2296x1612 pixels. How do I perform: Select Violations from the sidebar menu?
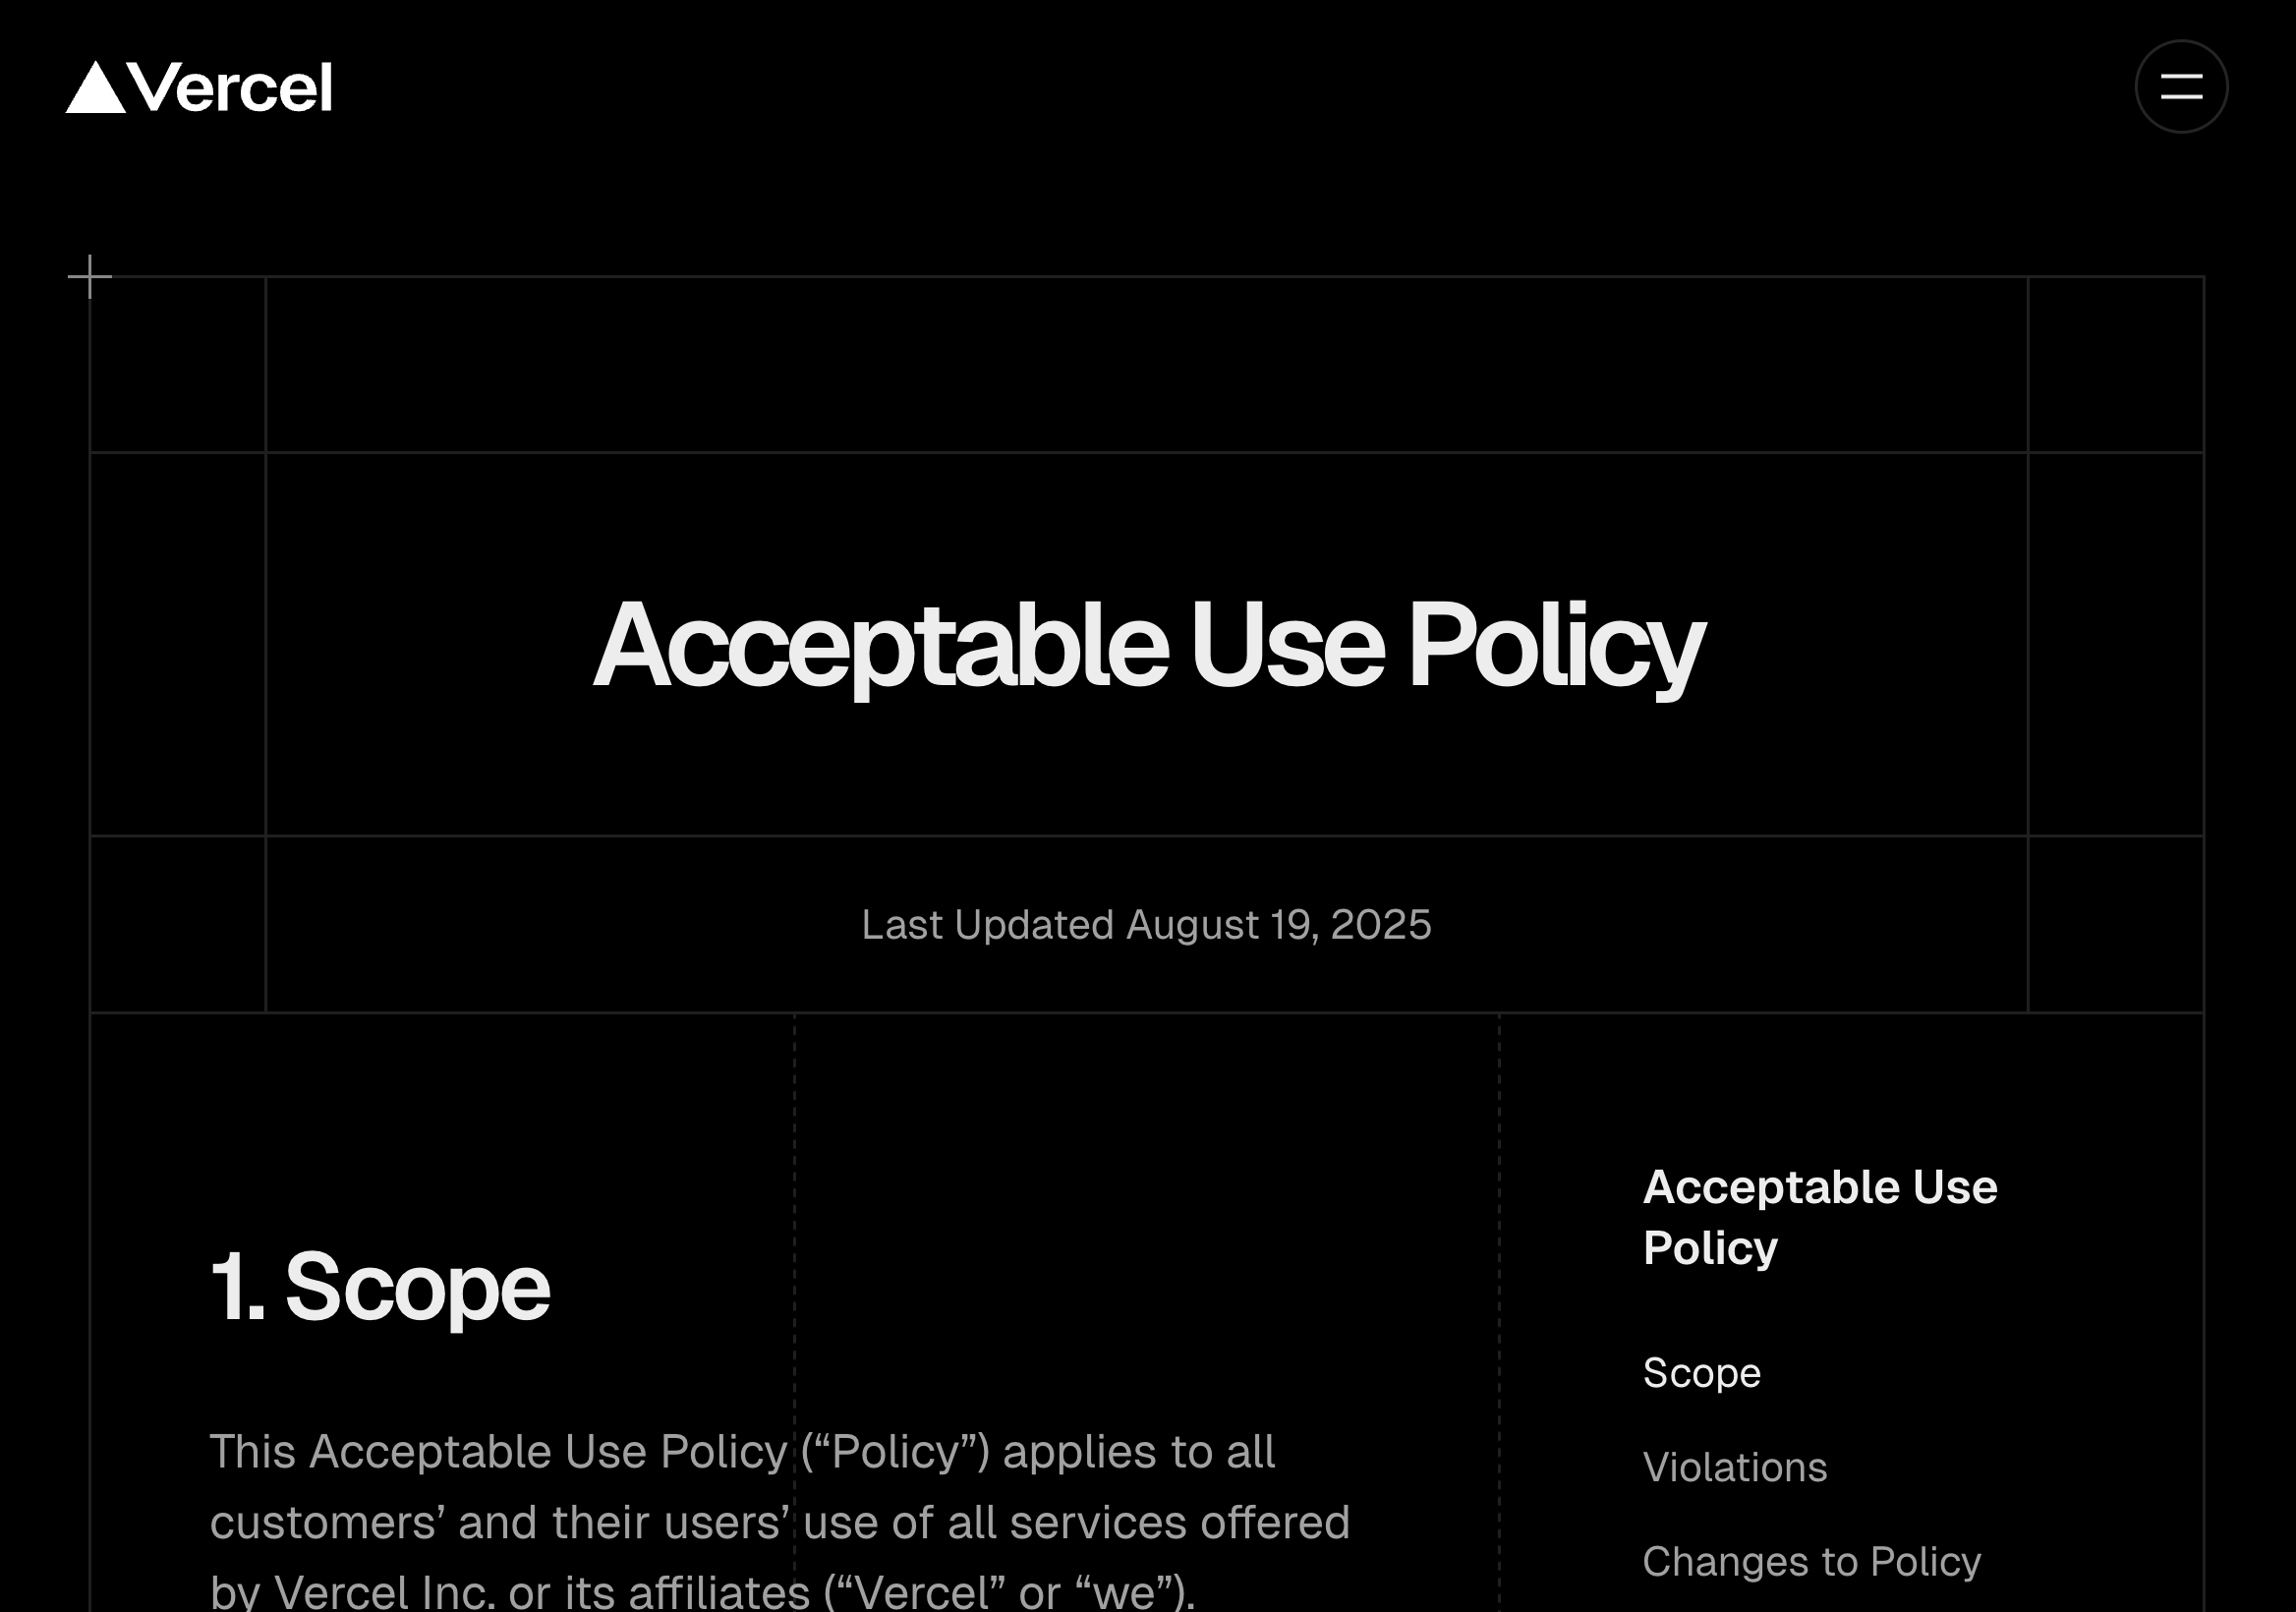coord(1736,1468)
